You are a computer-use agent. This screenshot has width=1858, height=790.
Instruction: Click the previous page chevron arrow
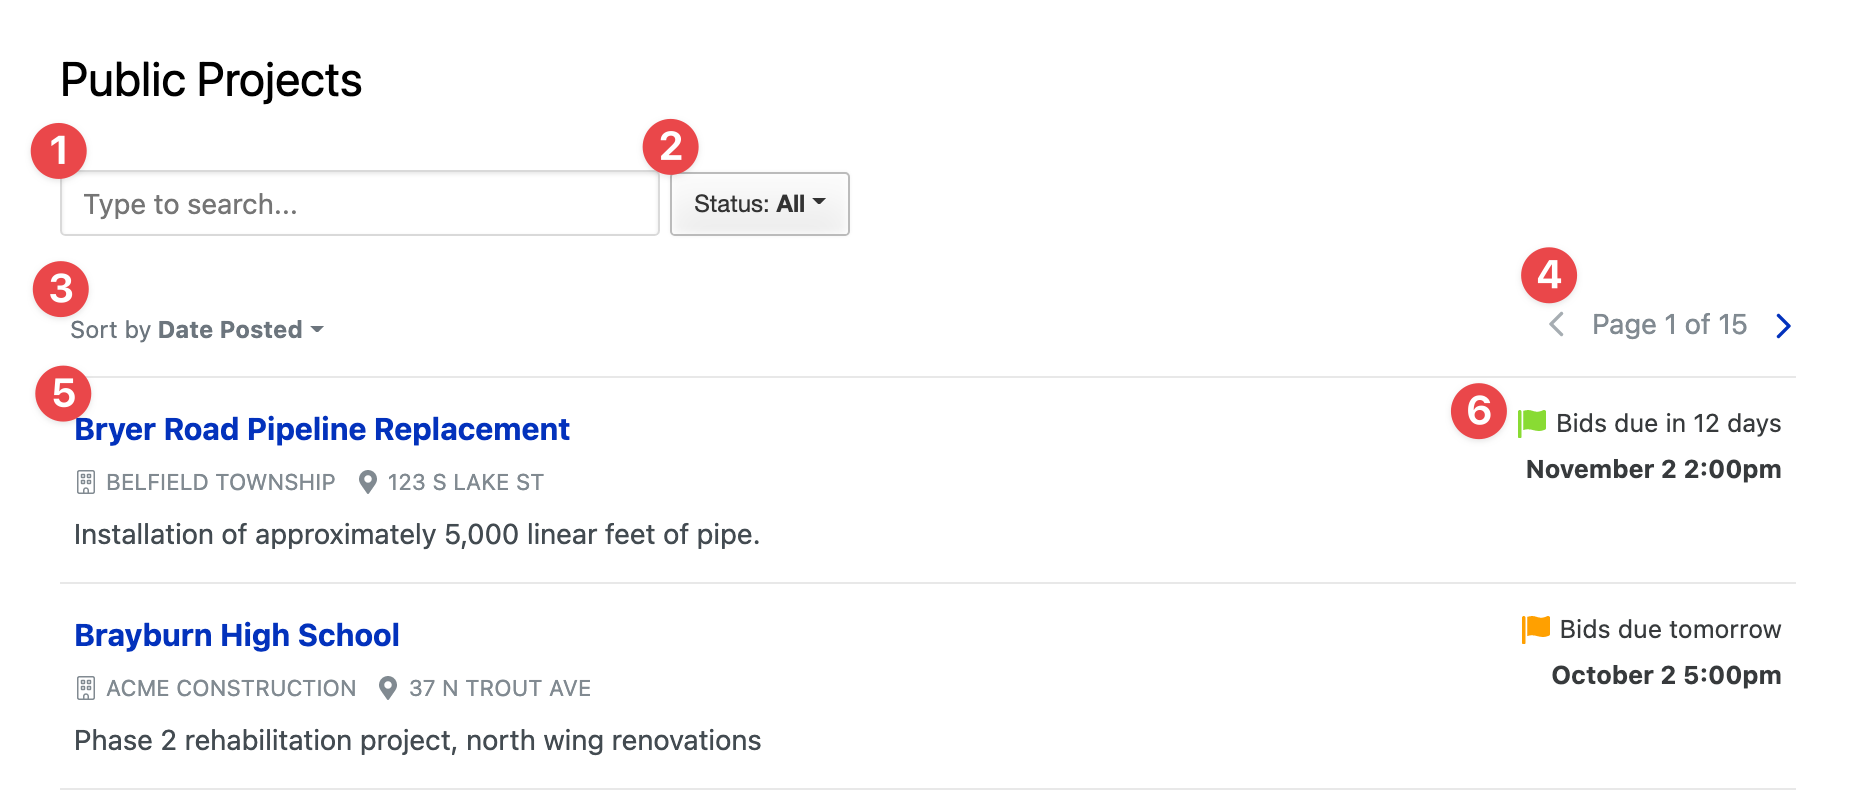point(1556,324)
